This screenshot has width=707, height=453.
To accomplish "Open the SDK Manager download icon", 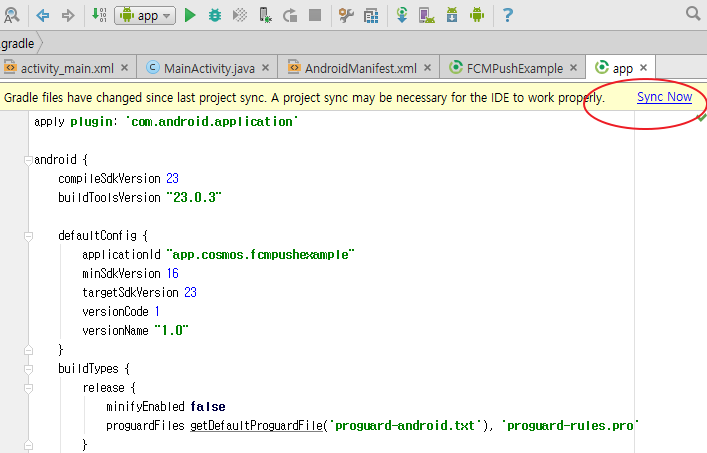I will [452, 15].
